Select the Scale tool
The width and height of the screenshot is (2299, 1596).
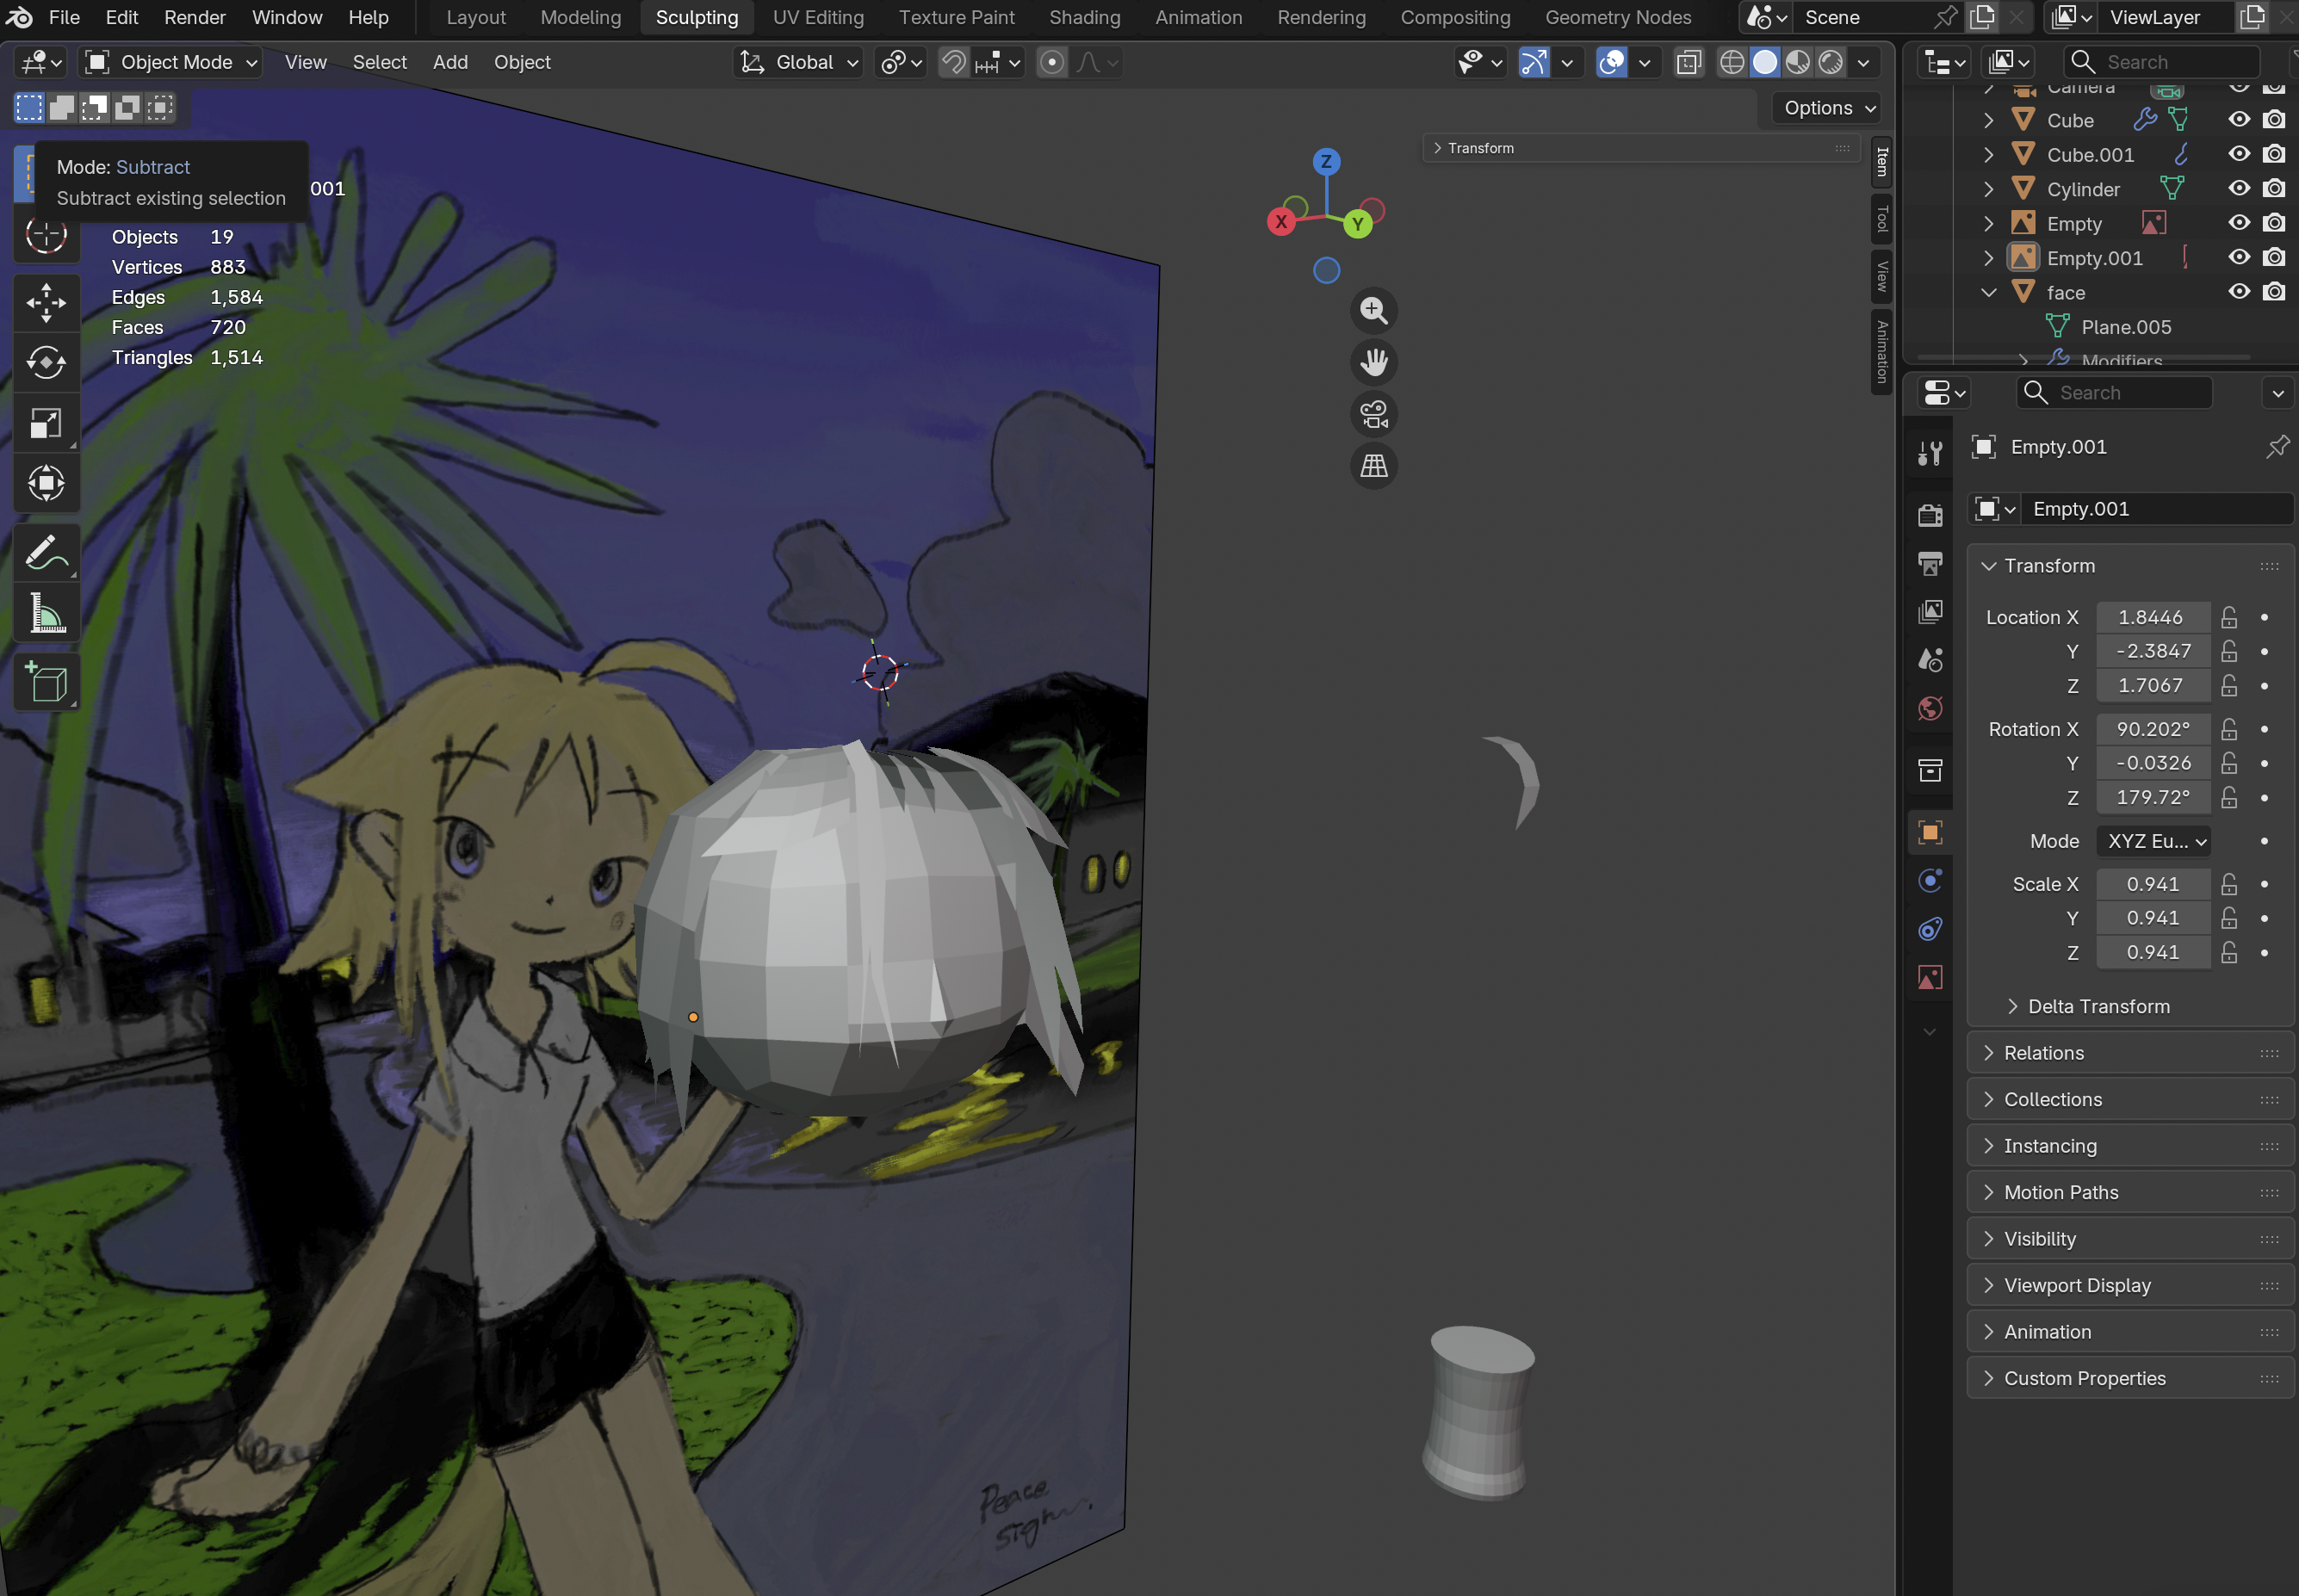[46, 423]
